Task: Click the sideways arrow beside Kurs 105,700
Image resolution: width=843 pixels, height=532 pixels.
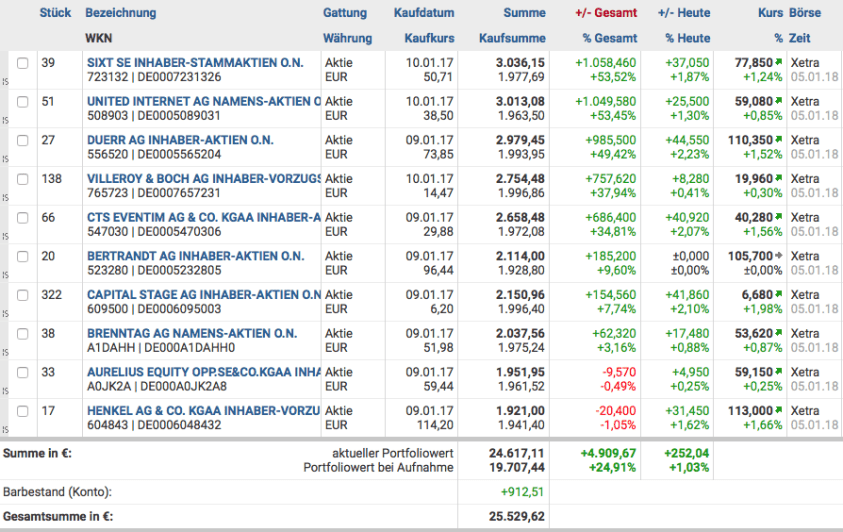Action: pos(778,256)
